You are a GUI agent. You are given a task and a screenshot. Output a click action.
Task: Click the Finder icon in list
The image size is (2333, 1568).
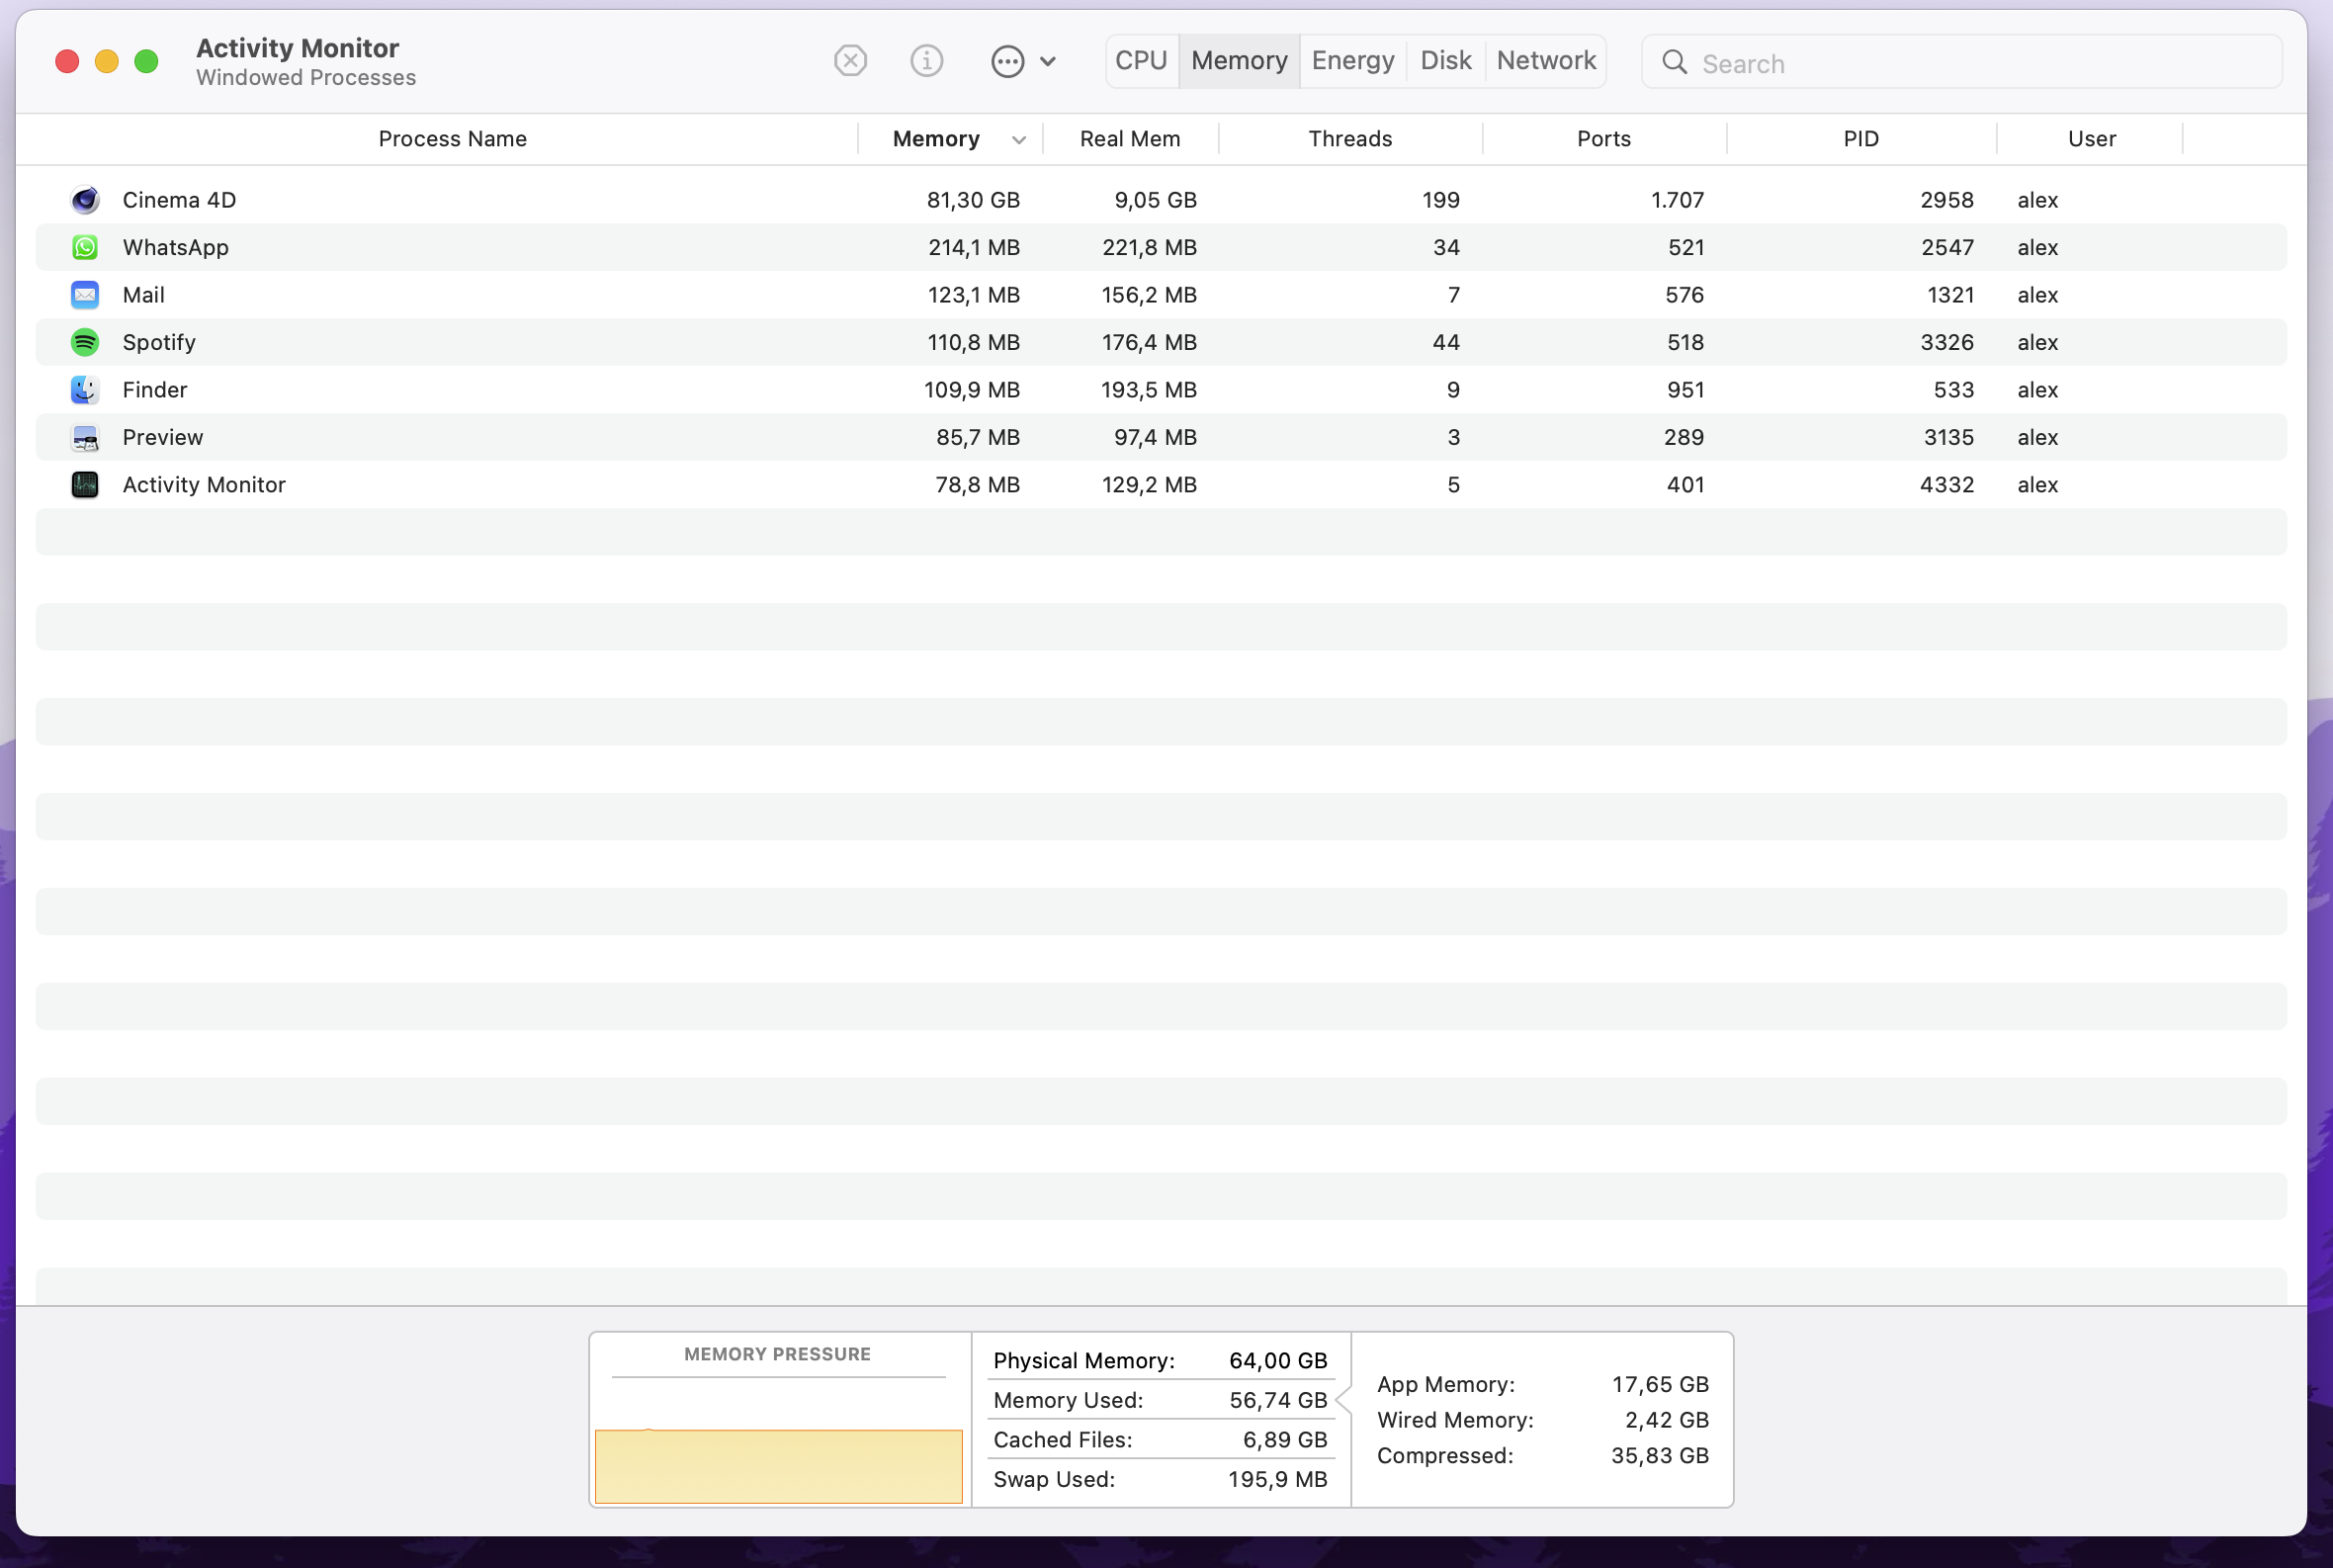(x=85, y=390)
